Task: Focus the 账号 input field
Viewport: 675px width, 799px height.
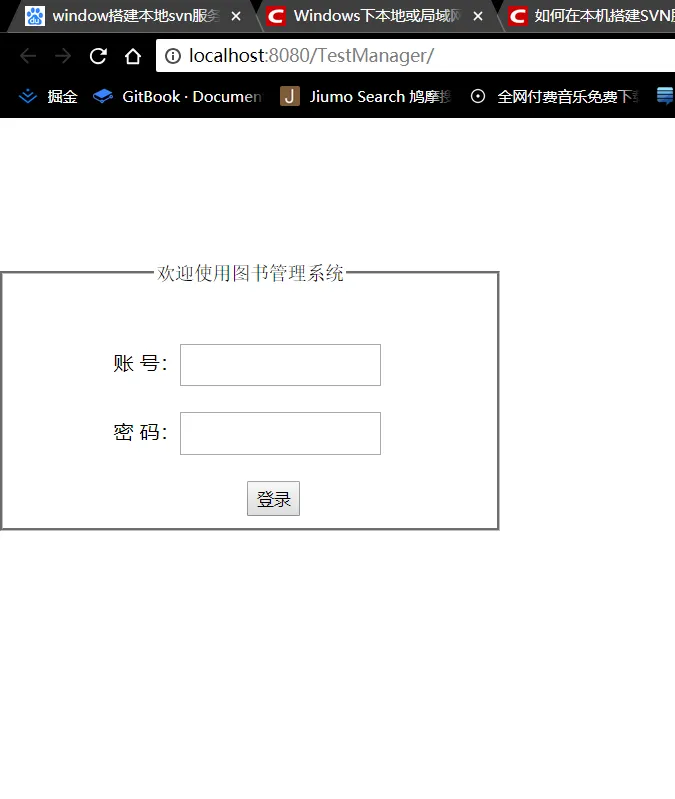Action: coord(280,365)
